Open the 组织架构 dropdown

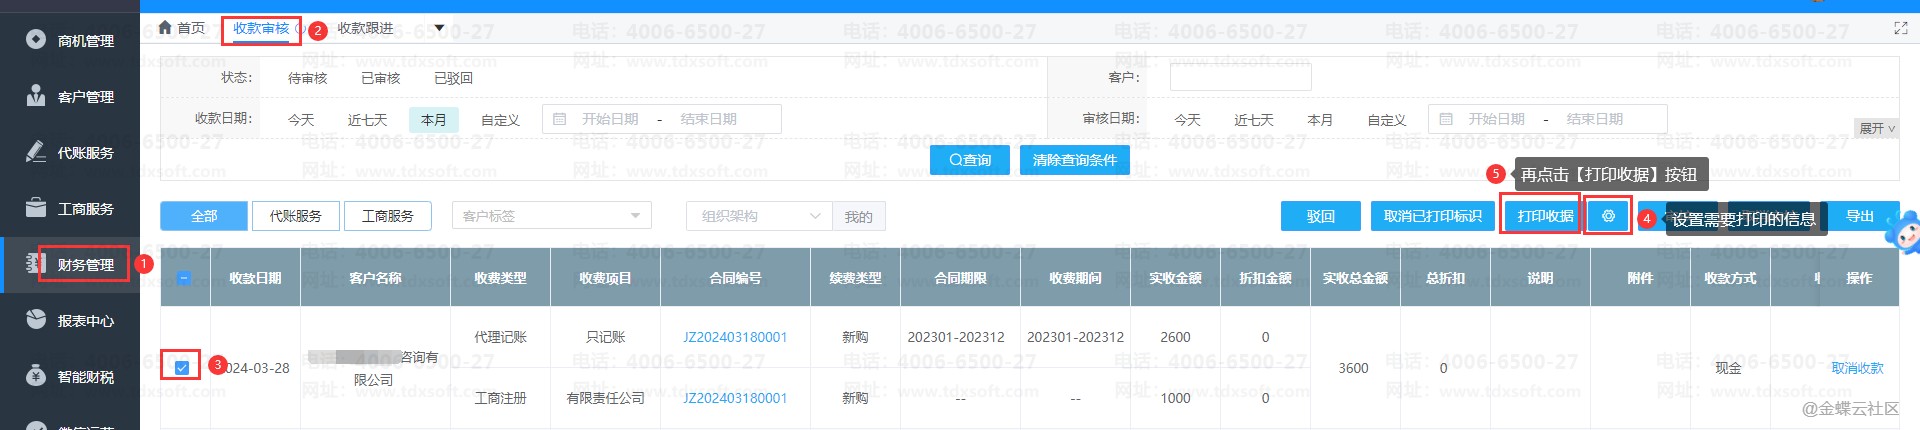[758, 216]
